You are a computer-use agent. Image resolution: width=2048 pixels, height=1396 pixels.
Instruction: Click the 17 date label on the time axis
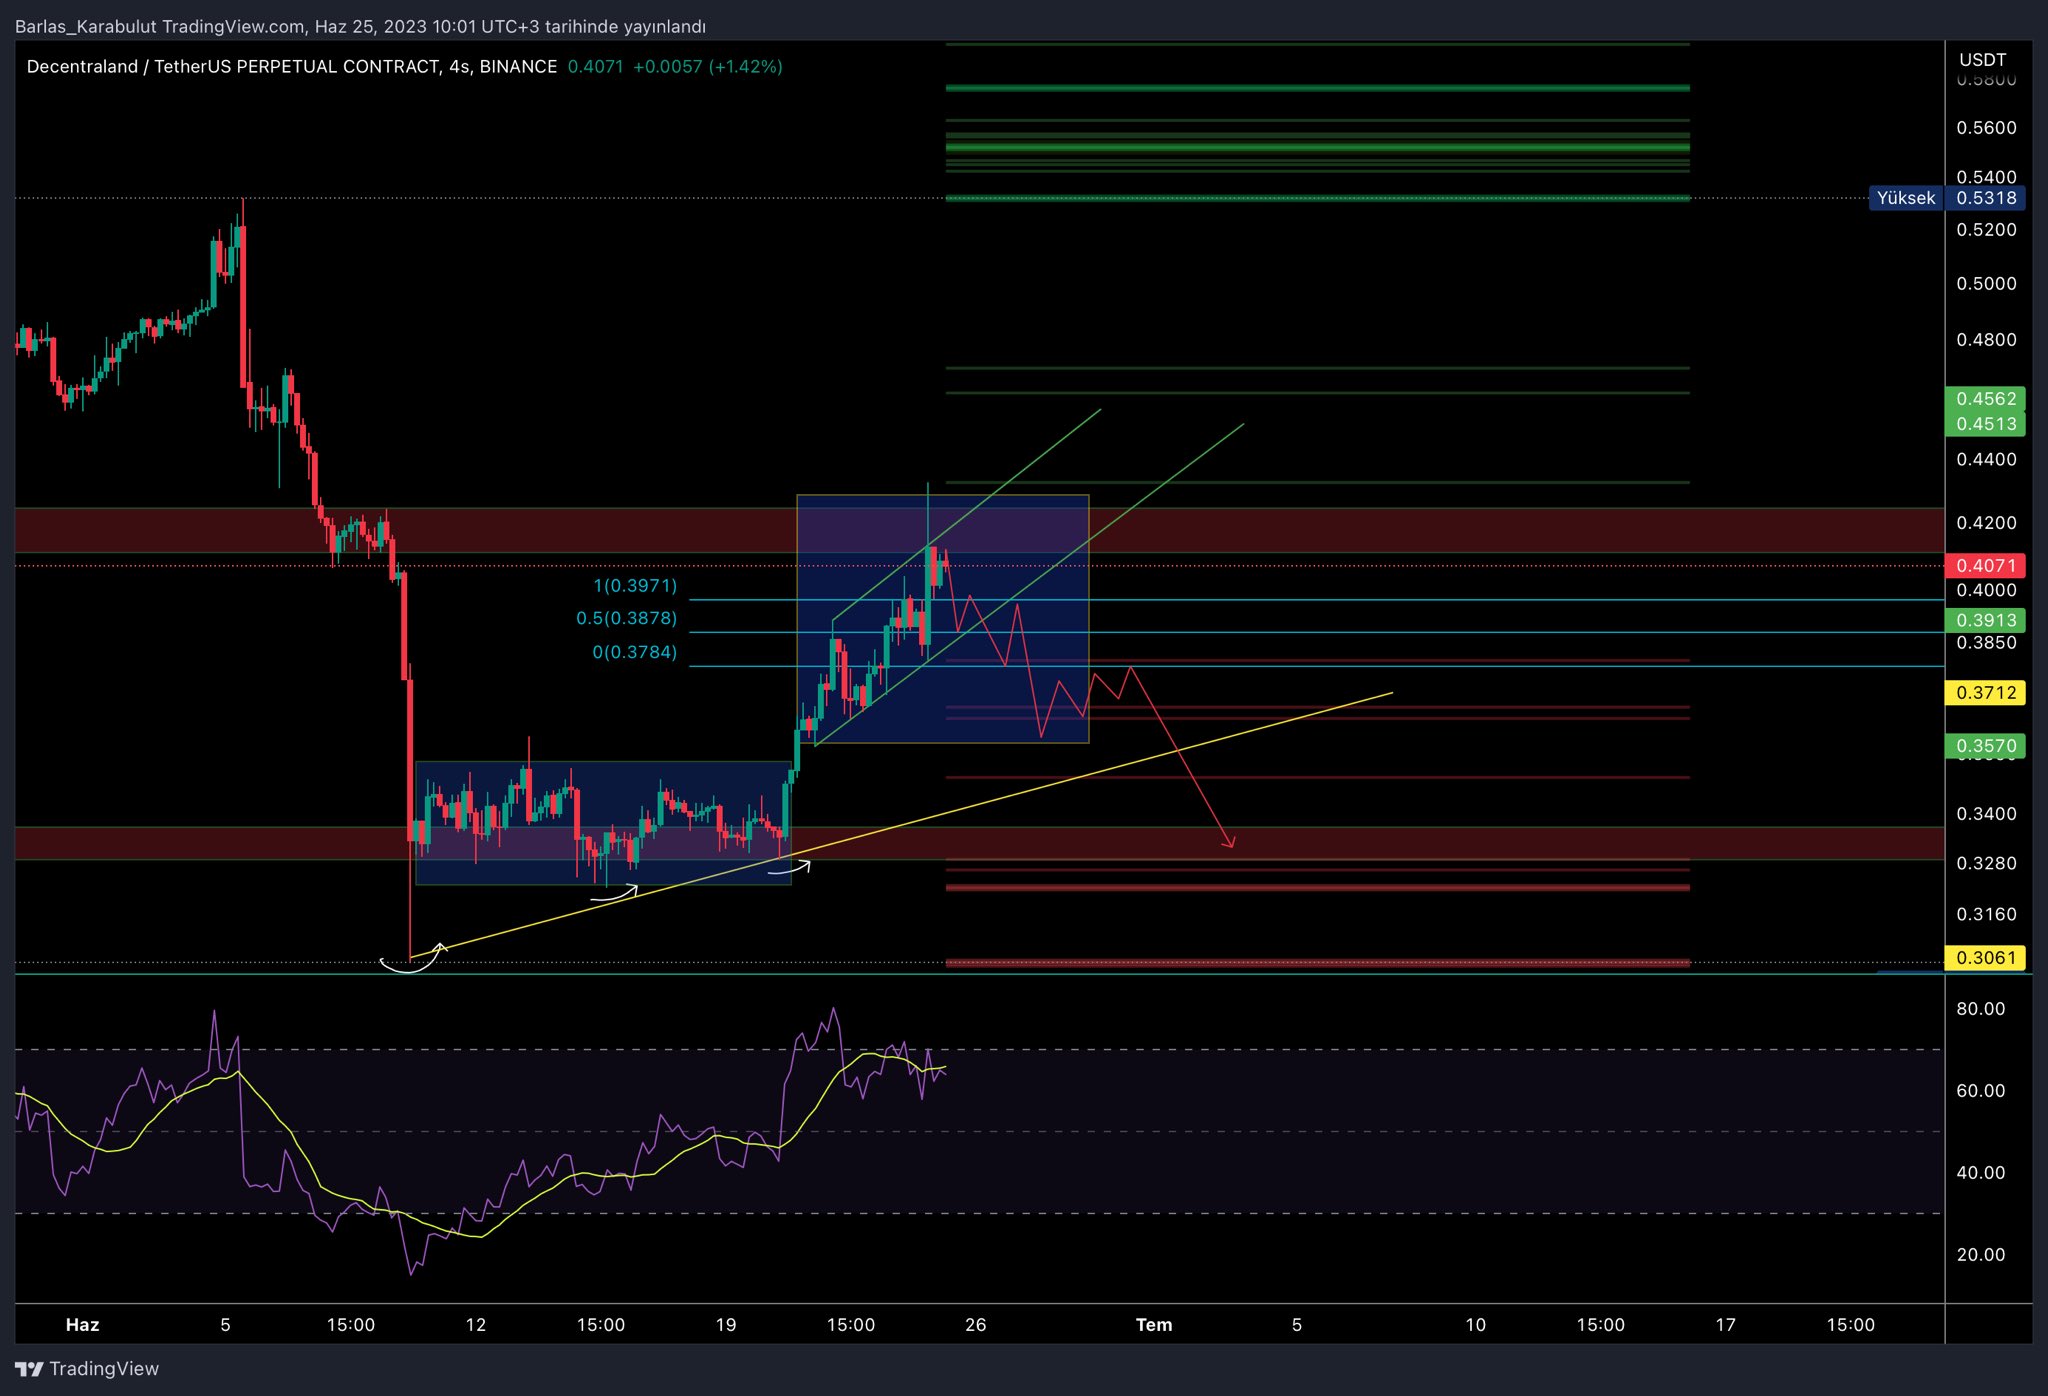pos(1726,1325)
